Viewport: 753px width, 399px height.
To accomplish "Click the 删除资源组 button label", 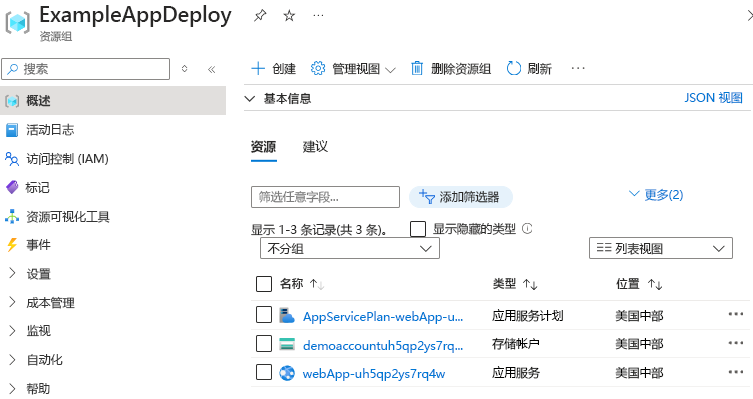I will pos(461,69).
